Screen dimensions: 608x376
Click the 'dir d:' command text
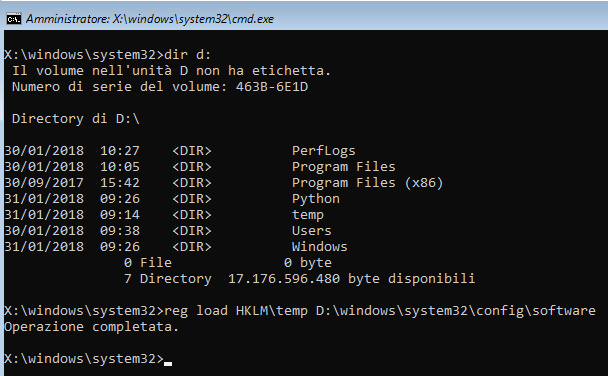(x=188, y=55)
